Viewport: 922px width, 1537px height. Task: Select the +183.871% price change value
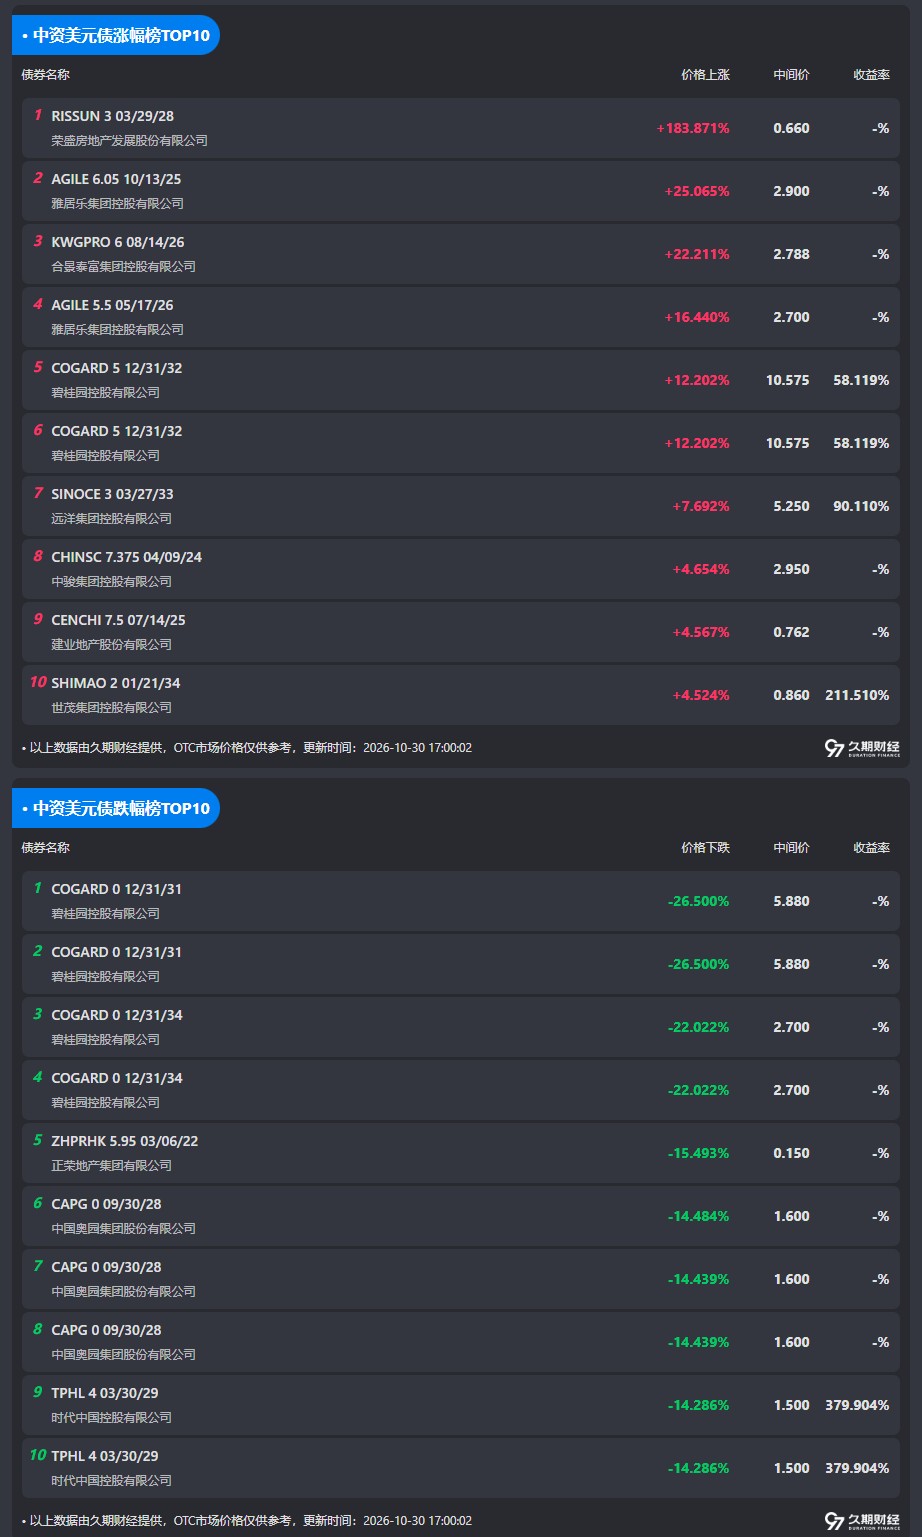click(x=693, y=128)
